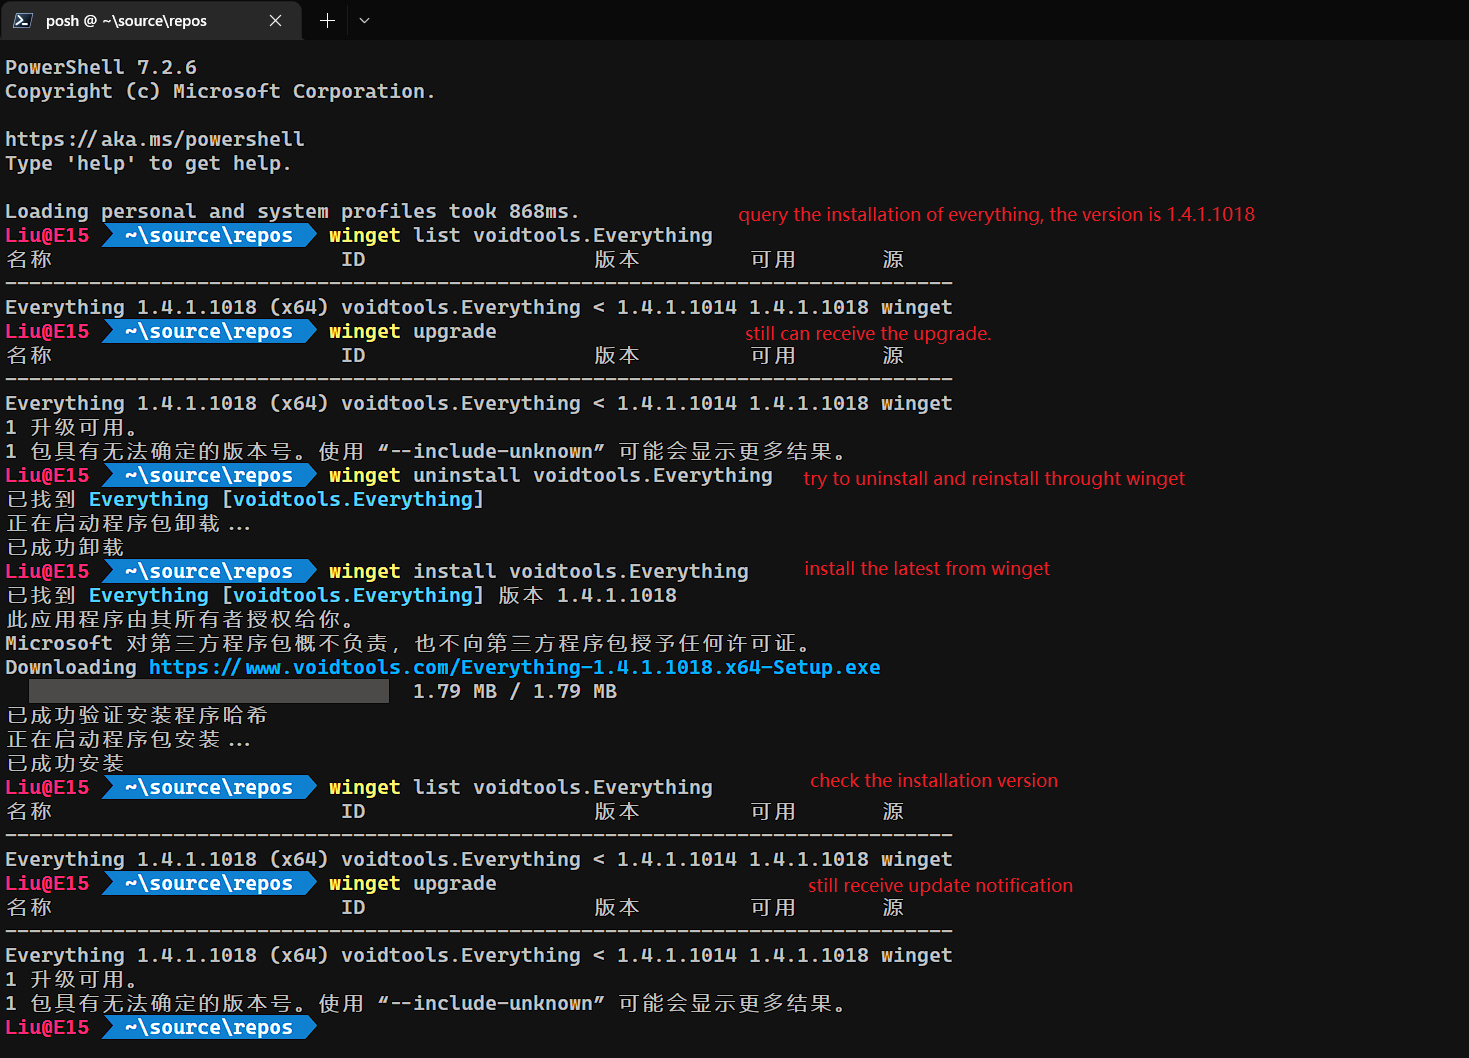Expand the new tab profile dropdown chevron
Viewport: 1469px width, 1058px height.
click(x=364, y=20)
